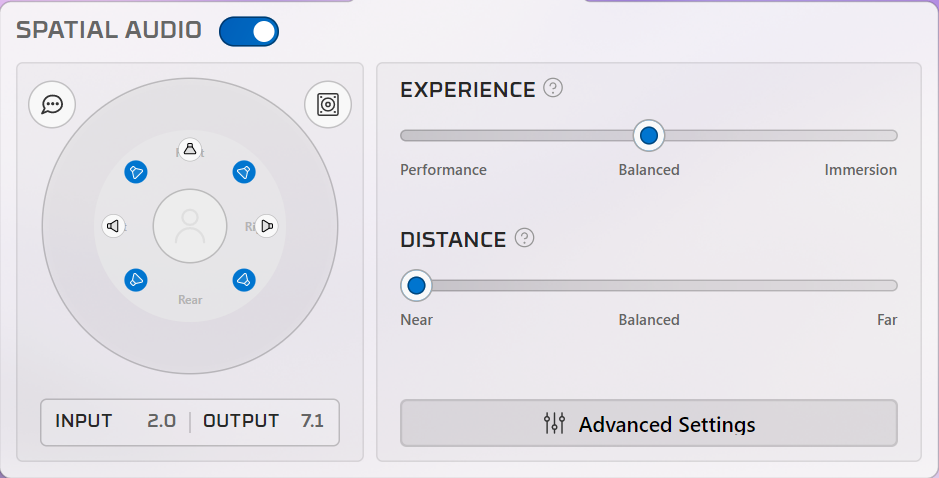Click the EXPERIENCE heading
The width and height of the screenshot is (939, 478).
tap(468, 90)
